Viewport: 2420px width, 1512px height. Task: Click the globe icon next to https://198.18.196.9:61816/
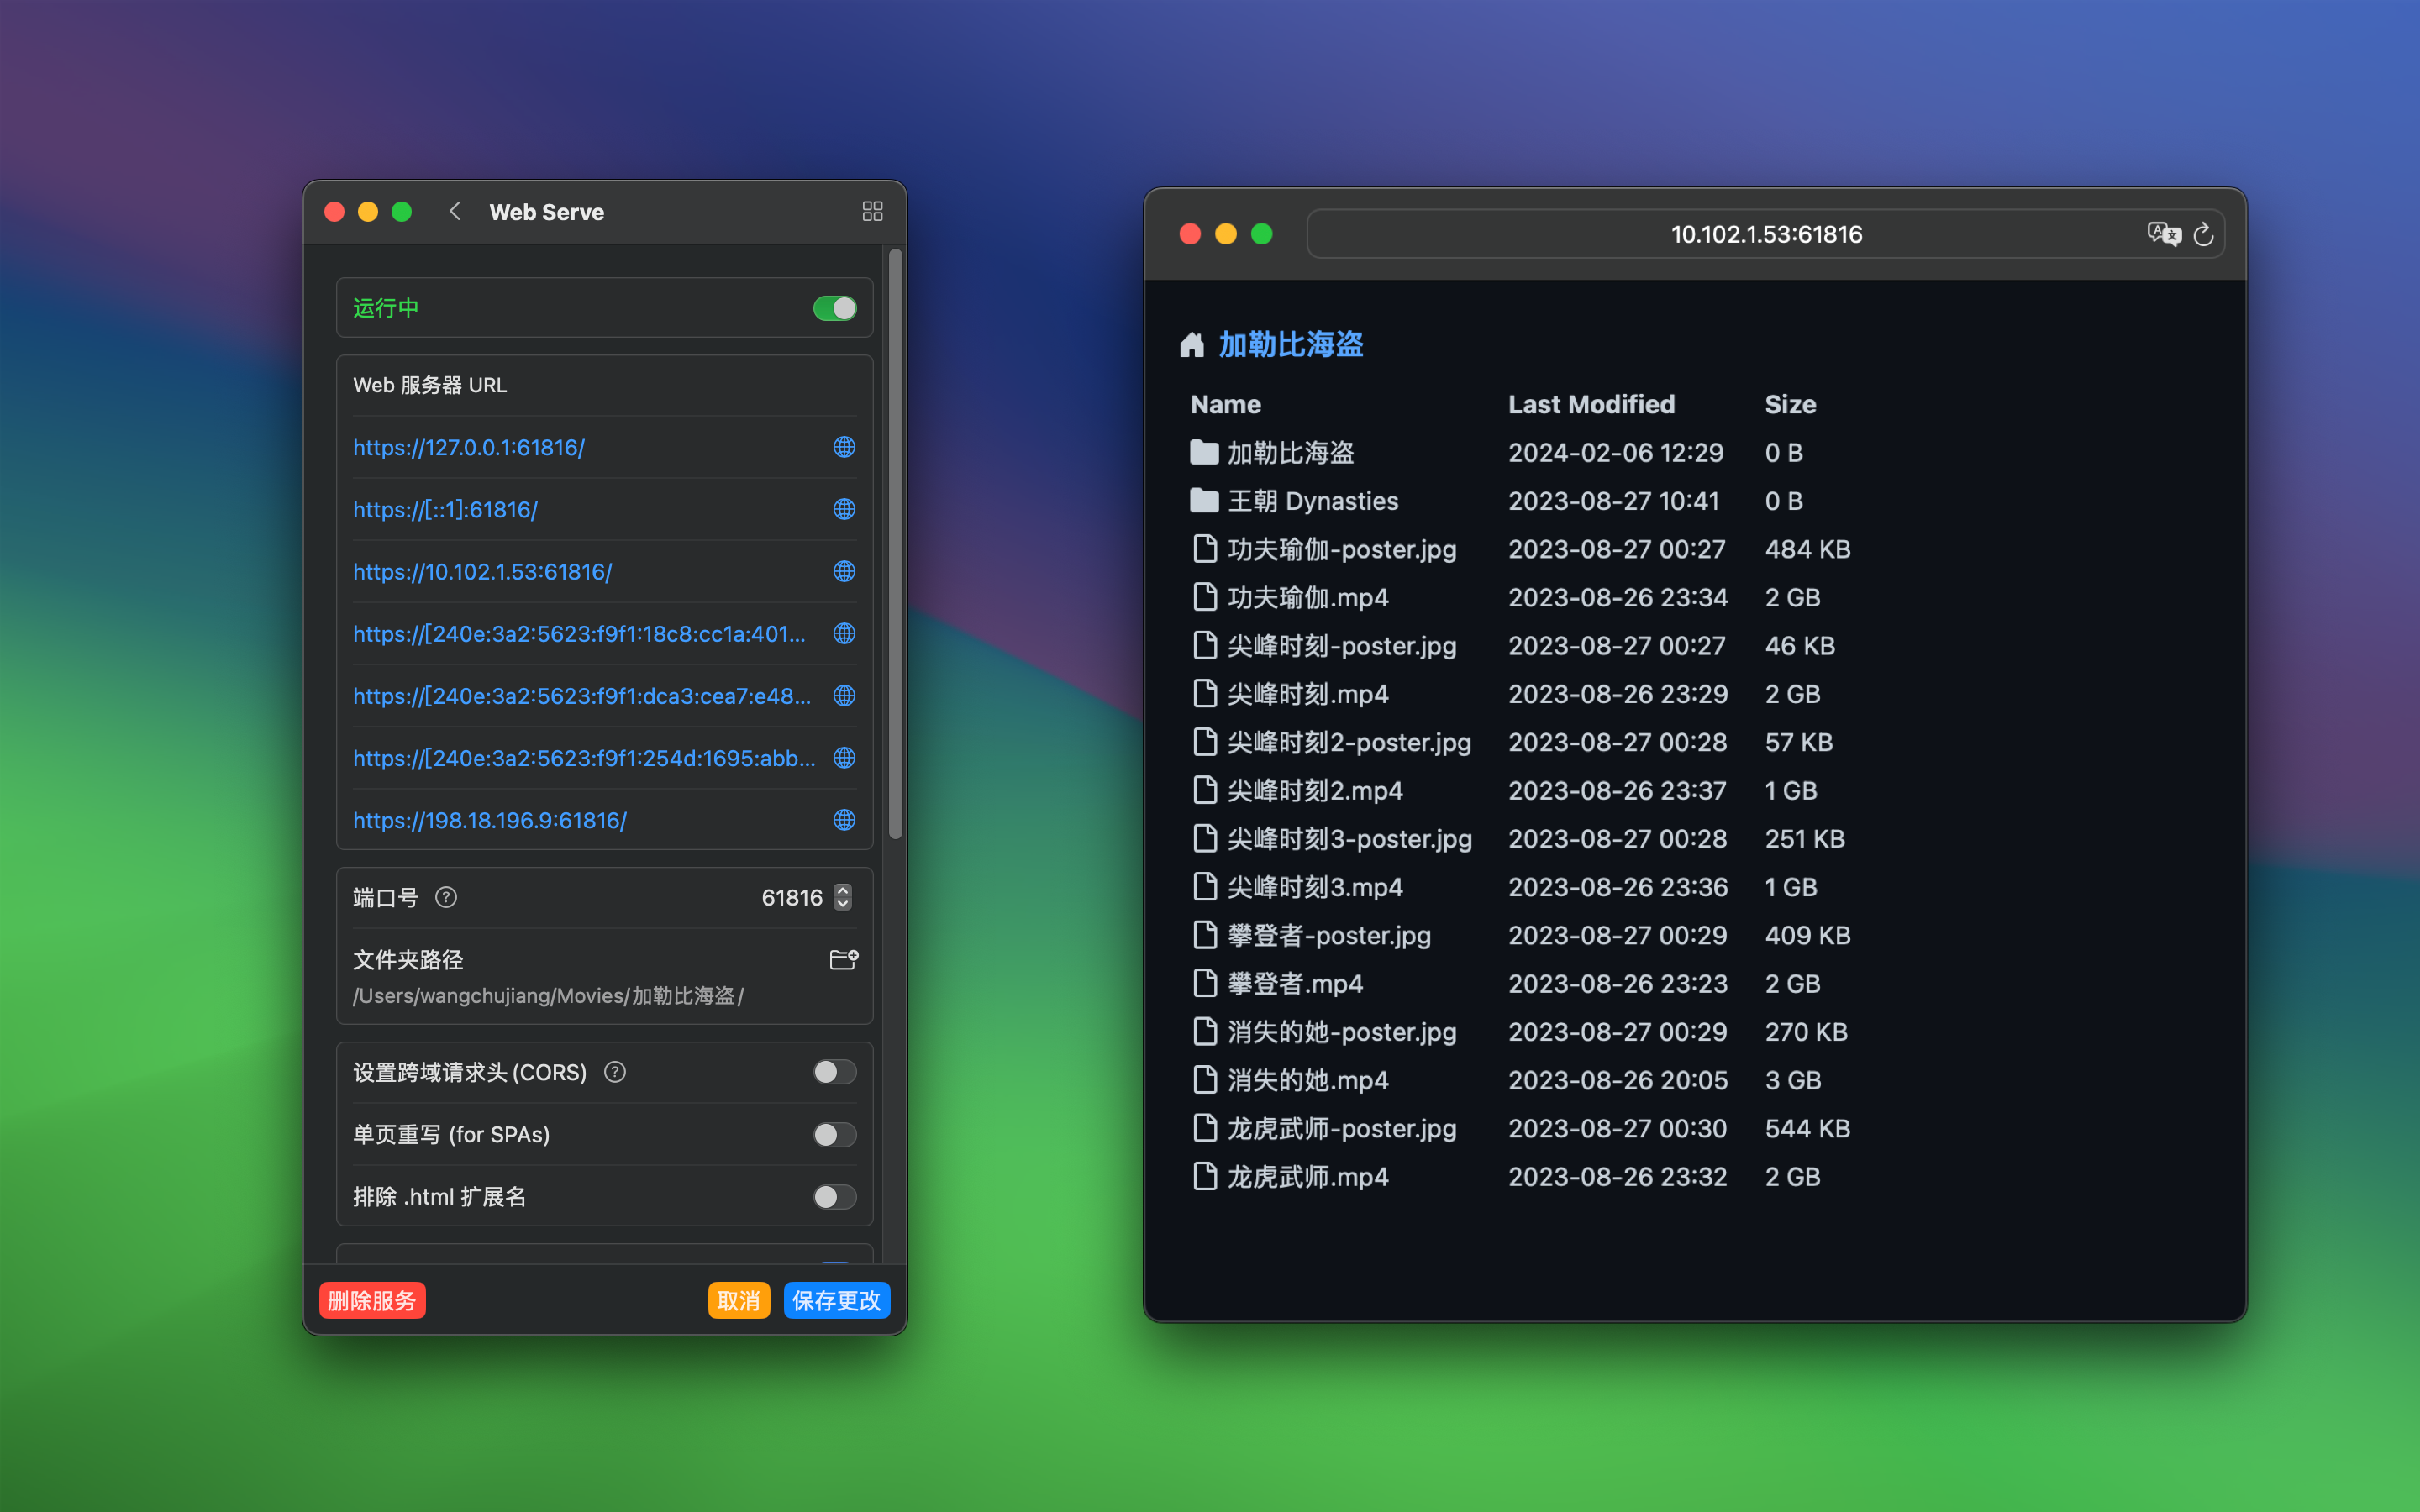pyautogui.click(x=845, y=819)
